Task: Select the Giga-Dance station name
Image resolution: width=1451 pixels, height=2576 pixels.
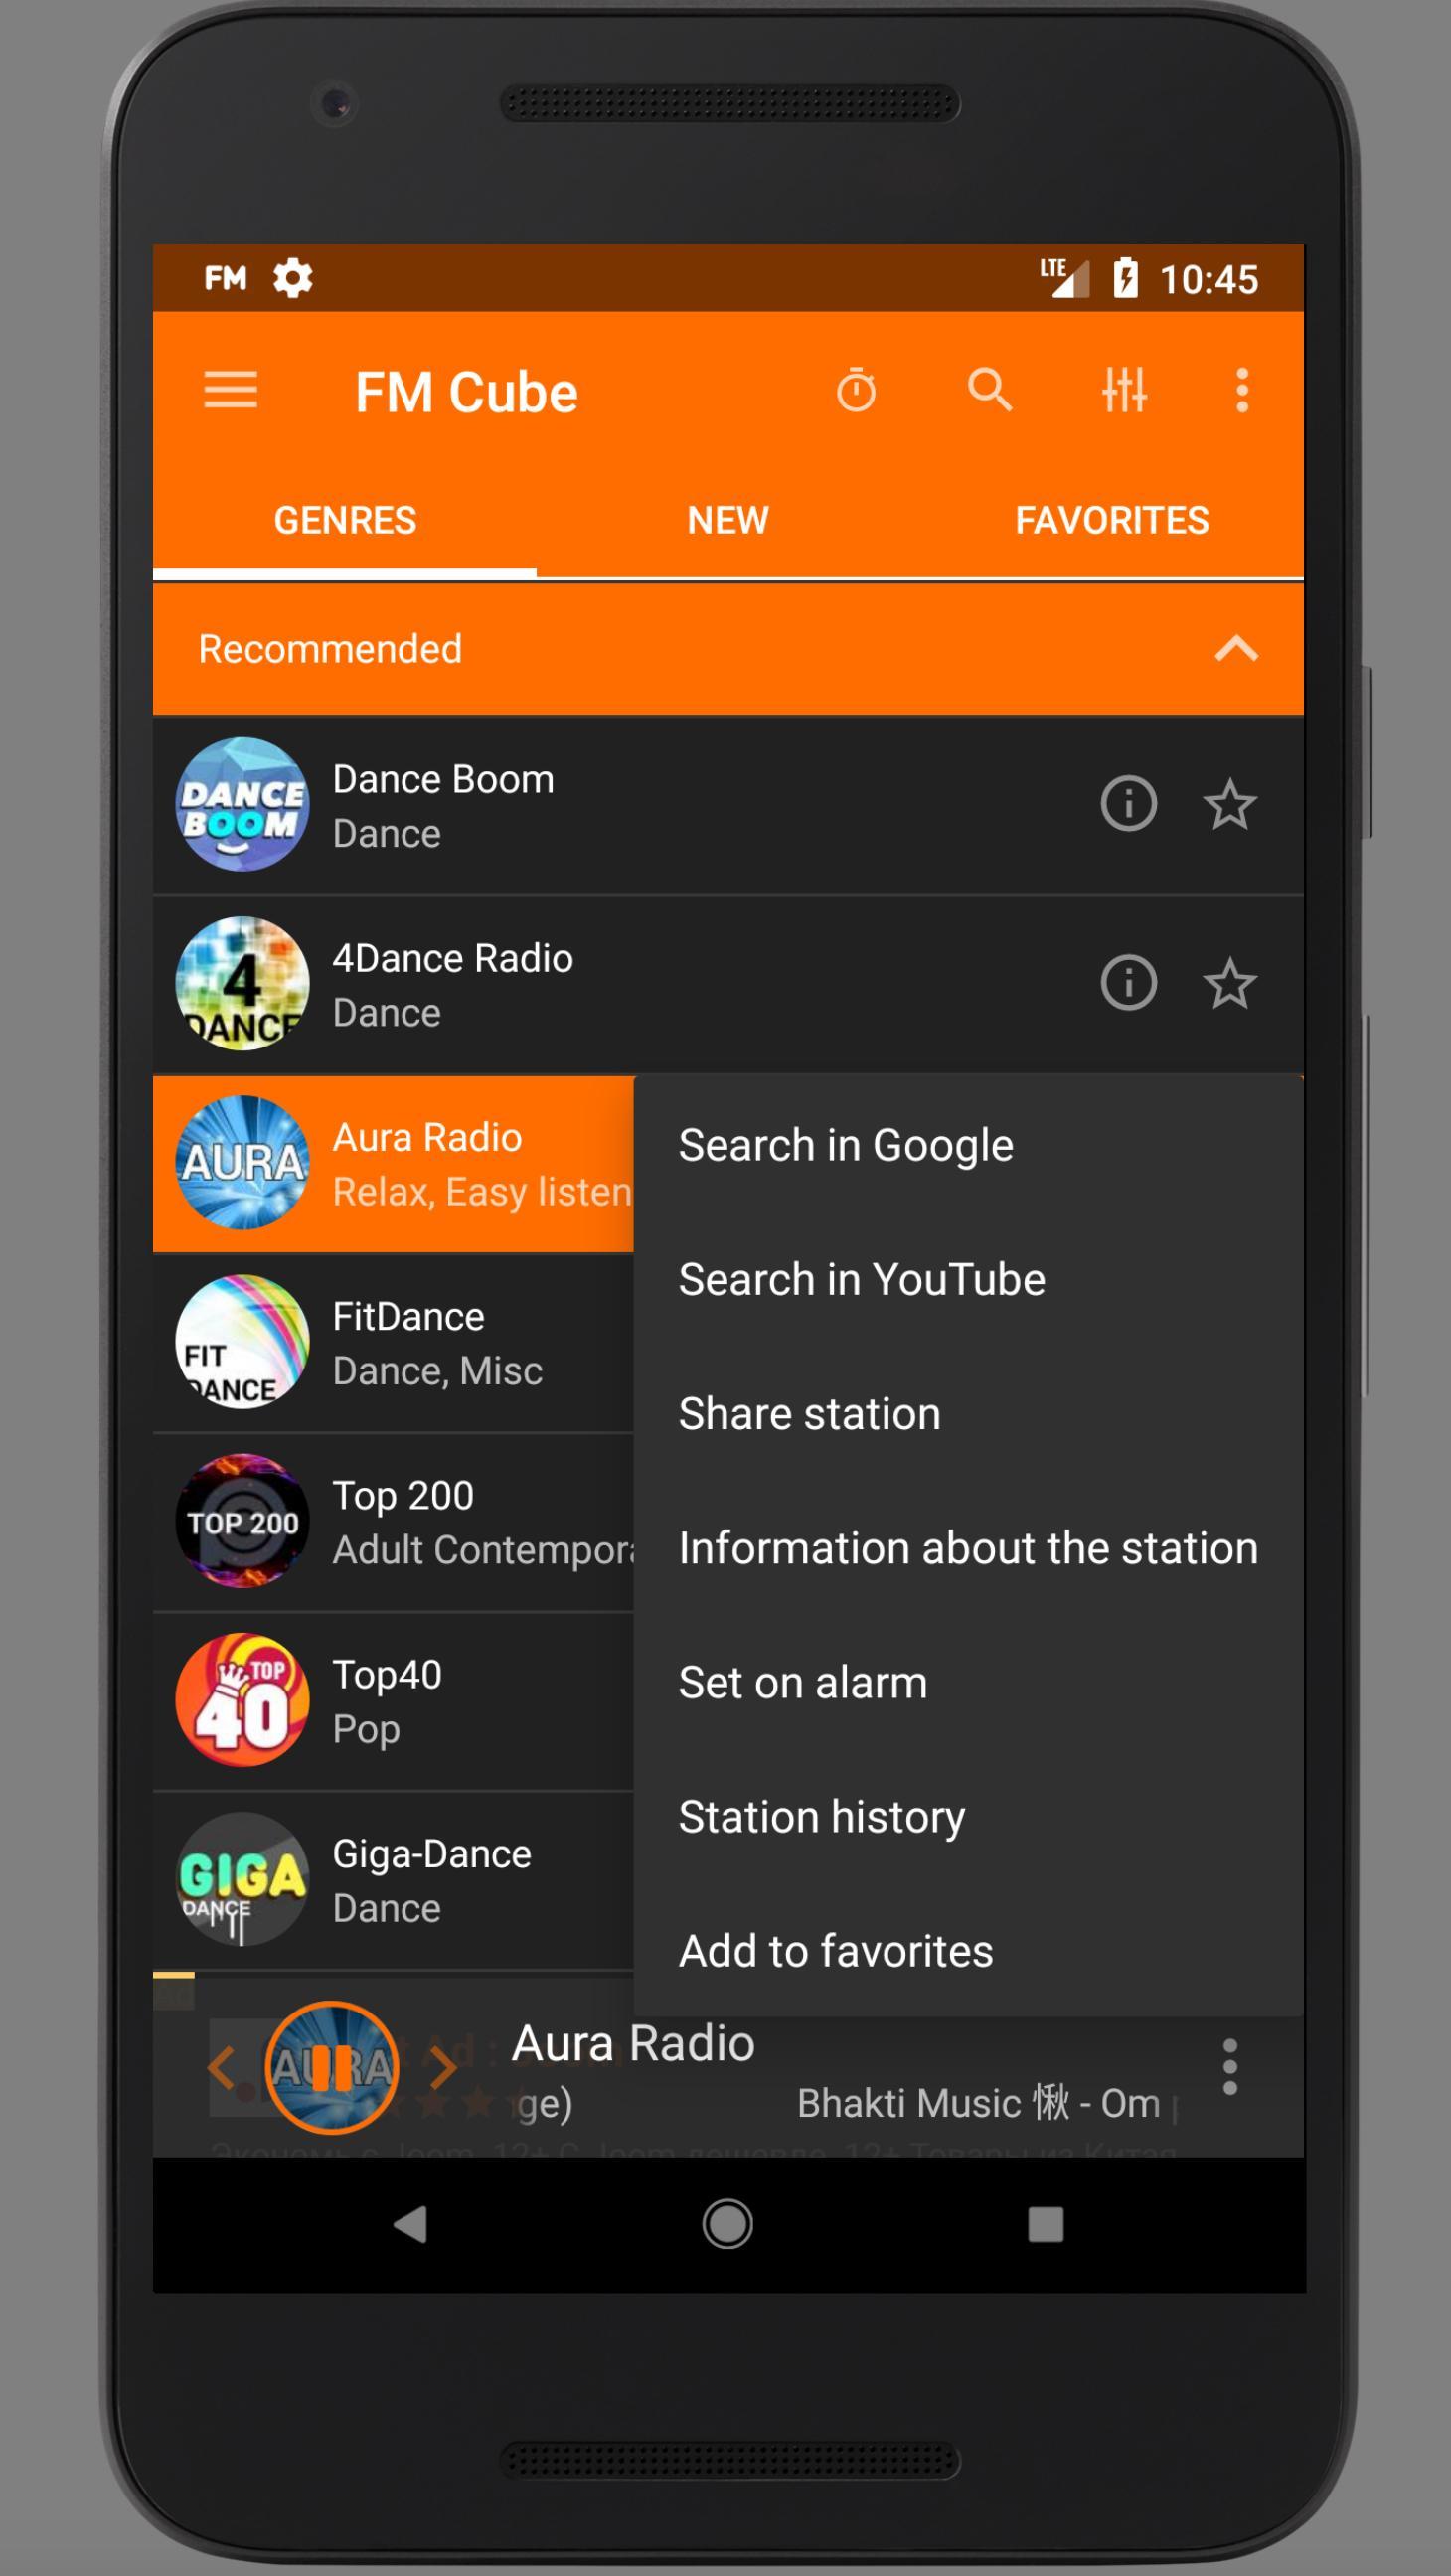Action: click(432, 1853)
